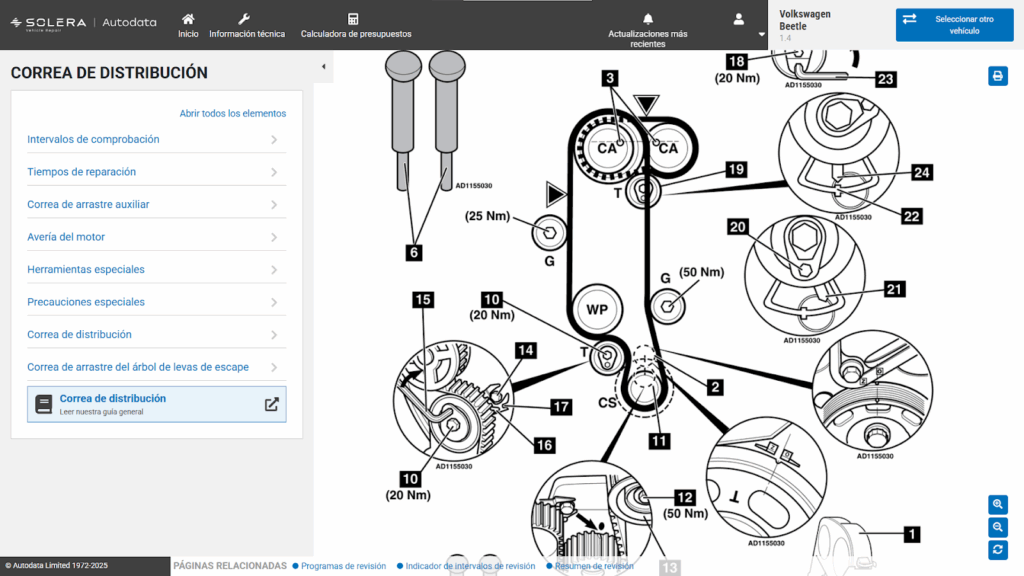Collapse the left sidebar panel arrow
The height and width of the screenshot is (576, 1024).
(323, 67)
